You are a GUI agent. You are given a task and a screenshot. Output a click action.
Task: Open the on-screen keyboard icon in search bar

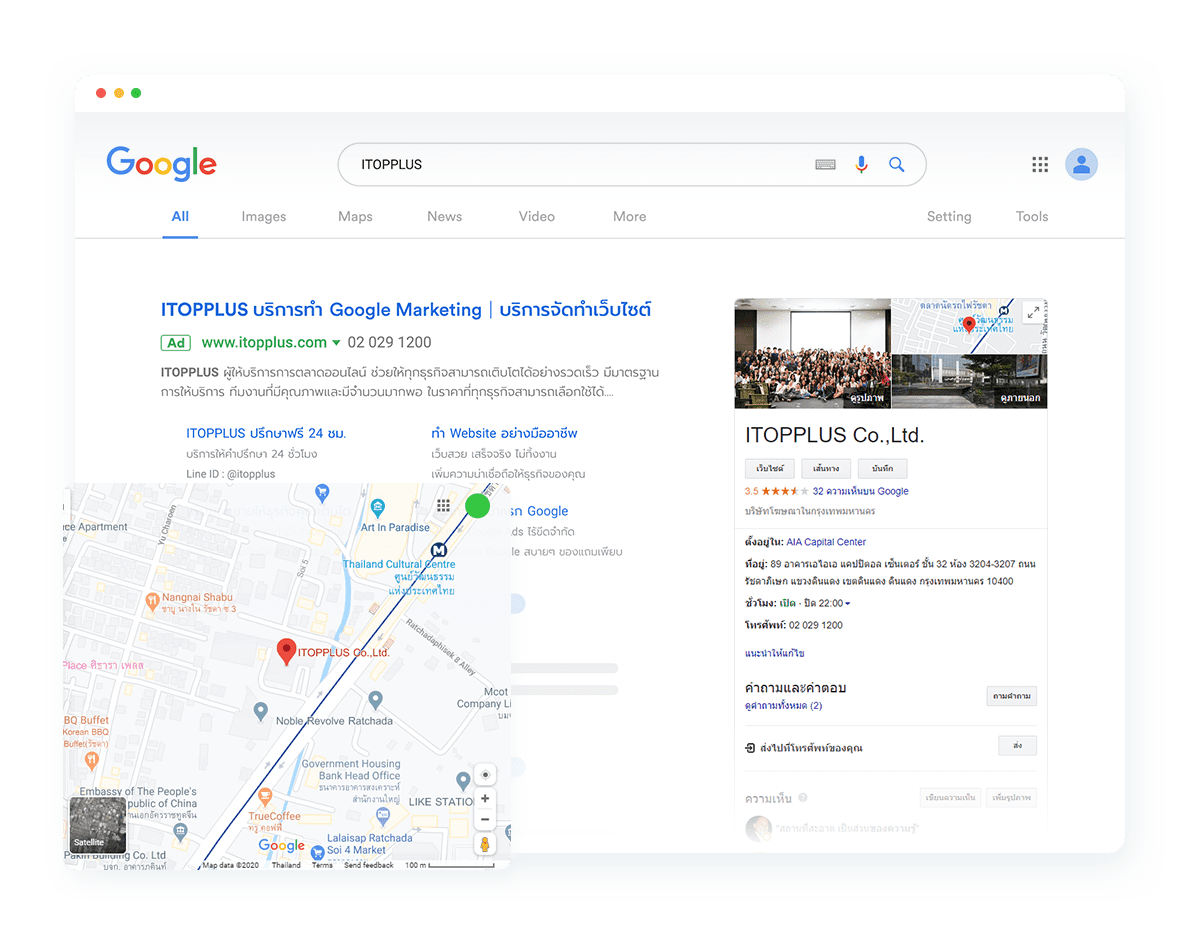point(825,165)
